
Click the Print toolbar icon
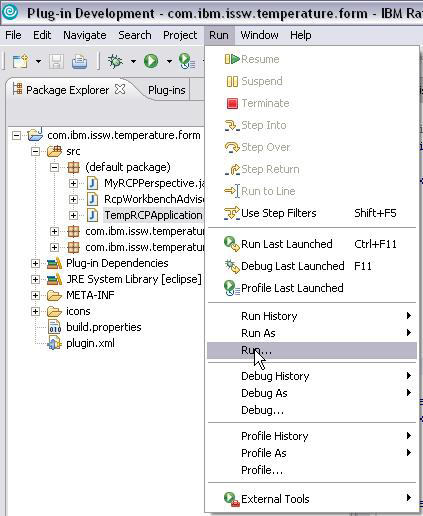79,61
